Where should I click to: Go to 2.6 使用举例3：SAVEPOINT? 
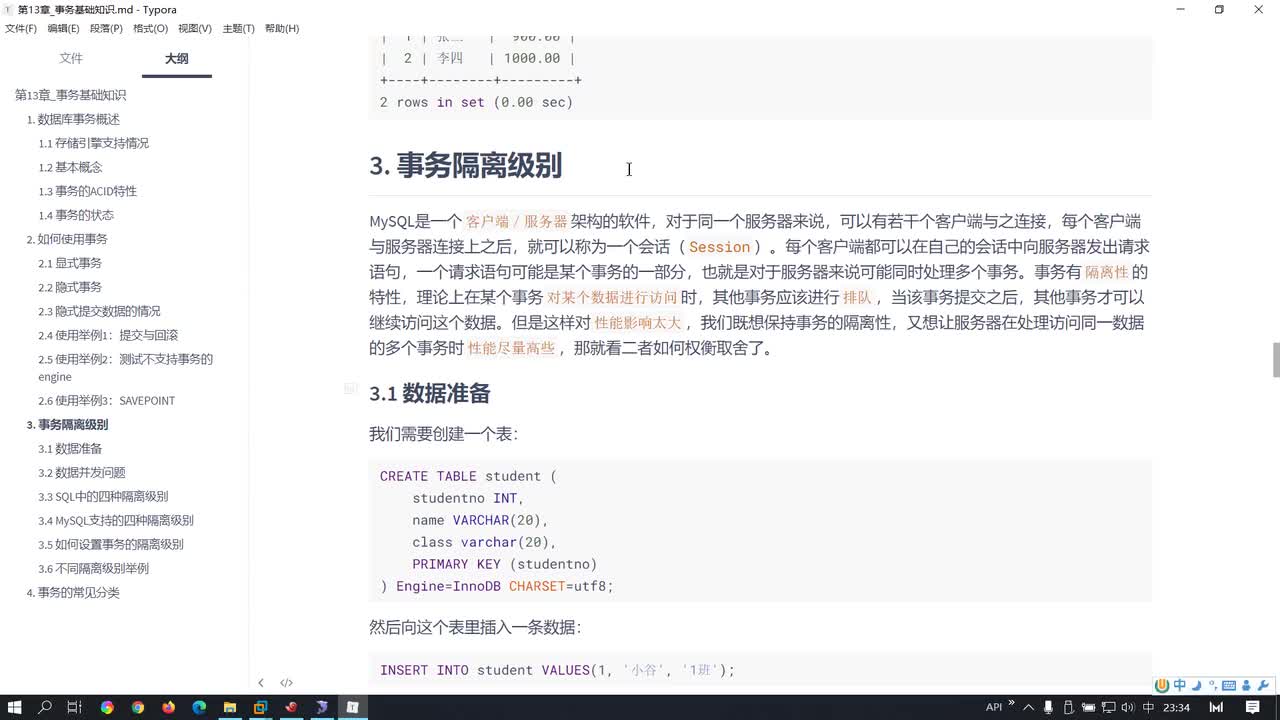click(x=106, y=400)
